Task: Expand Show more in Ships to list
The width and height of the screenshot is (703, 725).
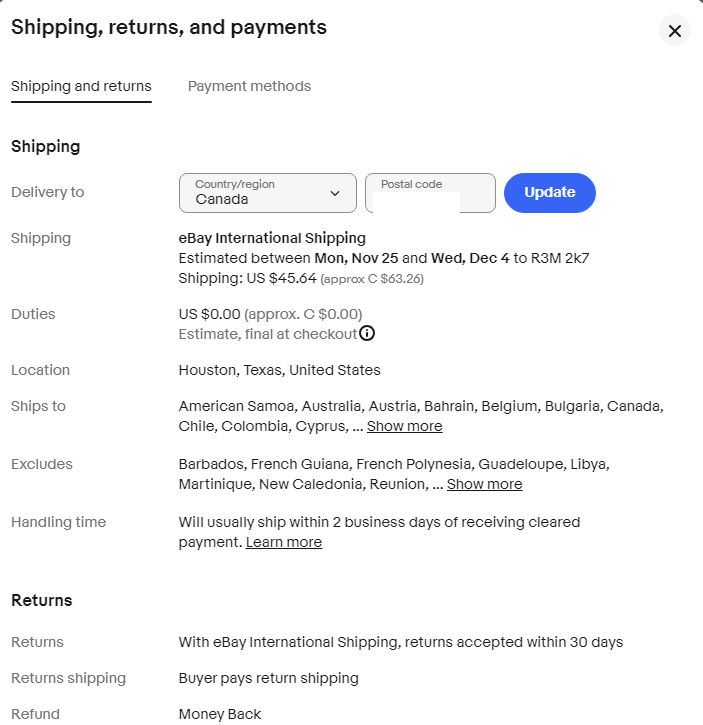Action: coord(404,426)
